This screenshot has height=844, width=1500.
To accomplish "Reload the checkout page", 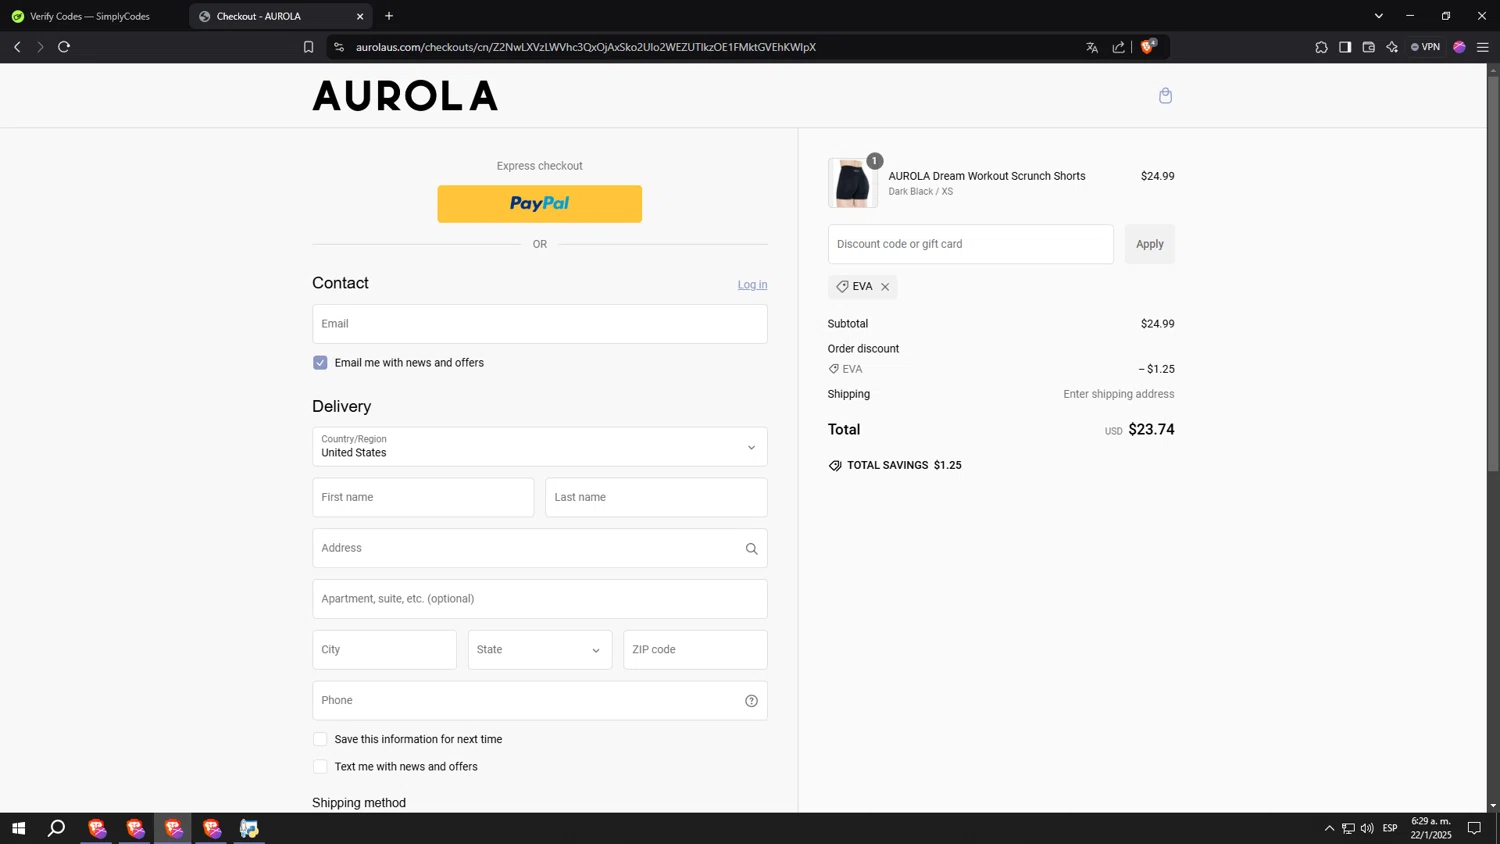I will coord(64,47).
